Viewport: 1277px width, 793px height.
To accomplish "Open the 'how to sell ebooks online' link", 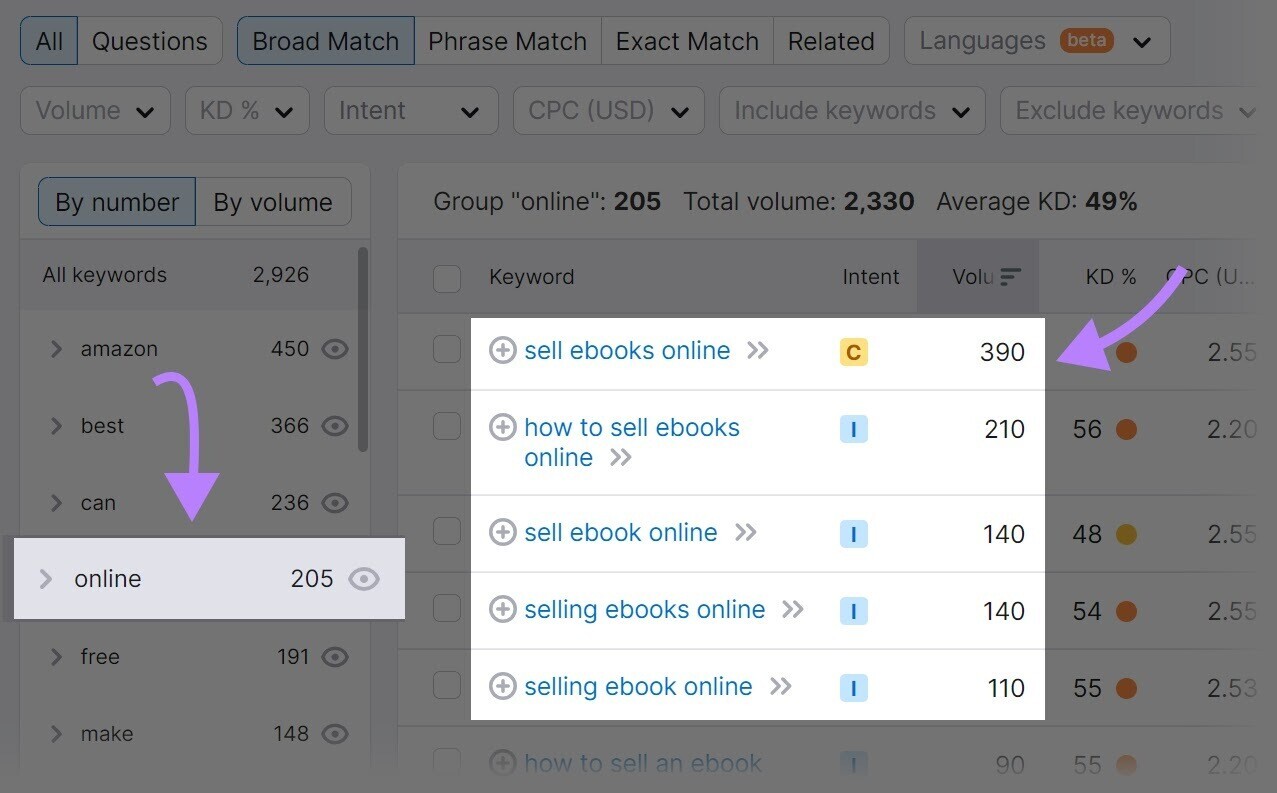I will pyautogui.click(x=632, y=442).
